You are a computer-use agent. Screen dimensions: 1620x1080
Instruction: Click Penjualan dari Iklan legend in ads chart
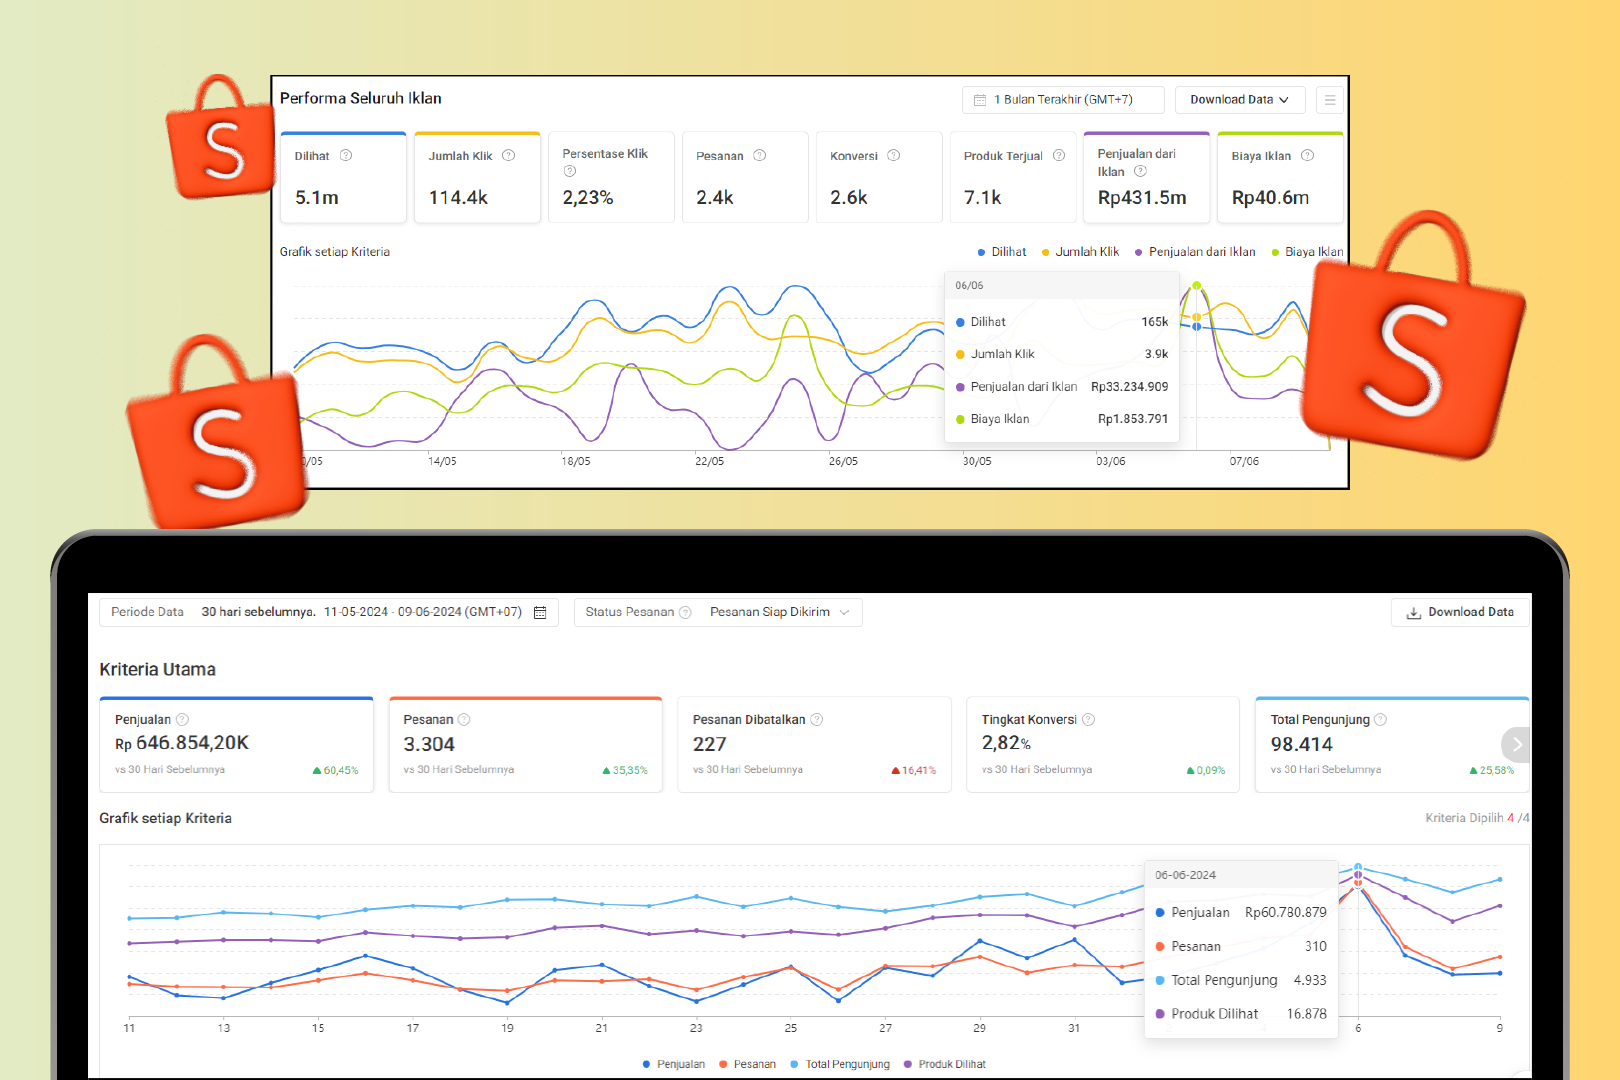pyautogui.click(x=1195, y=252)
